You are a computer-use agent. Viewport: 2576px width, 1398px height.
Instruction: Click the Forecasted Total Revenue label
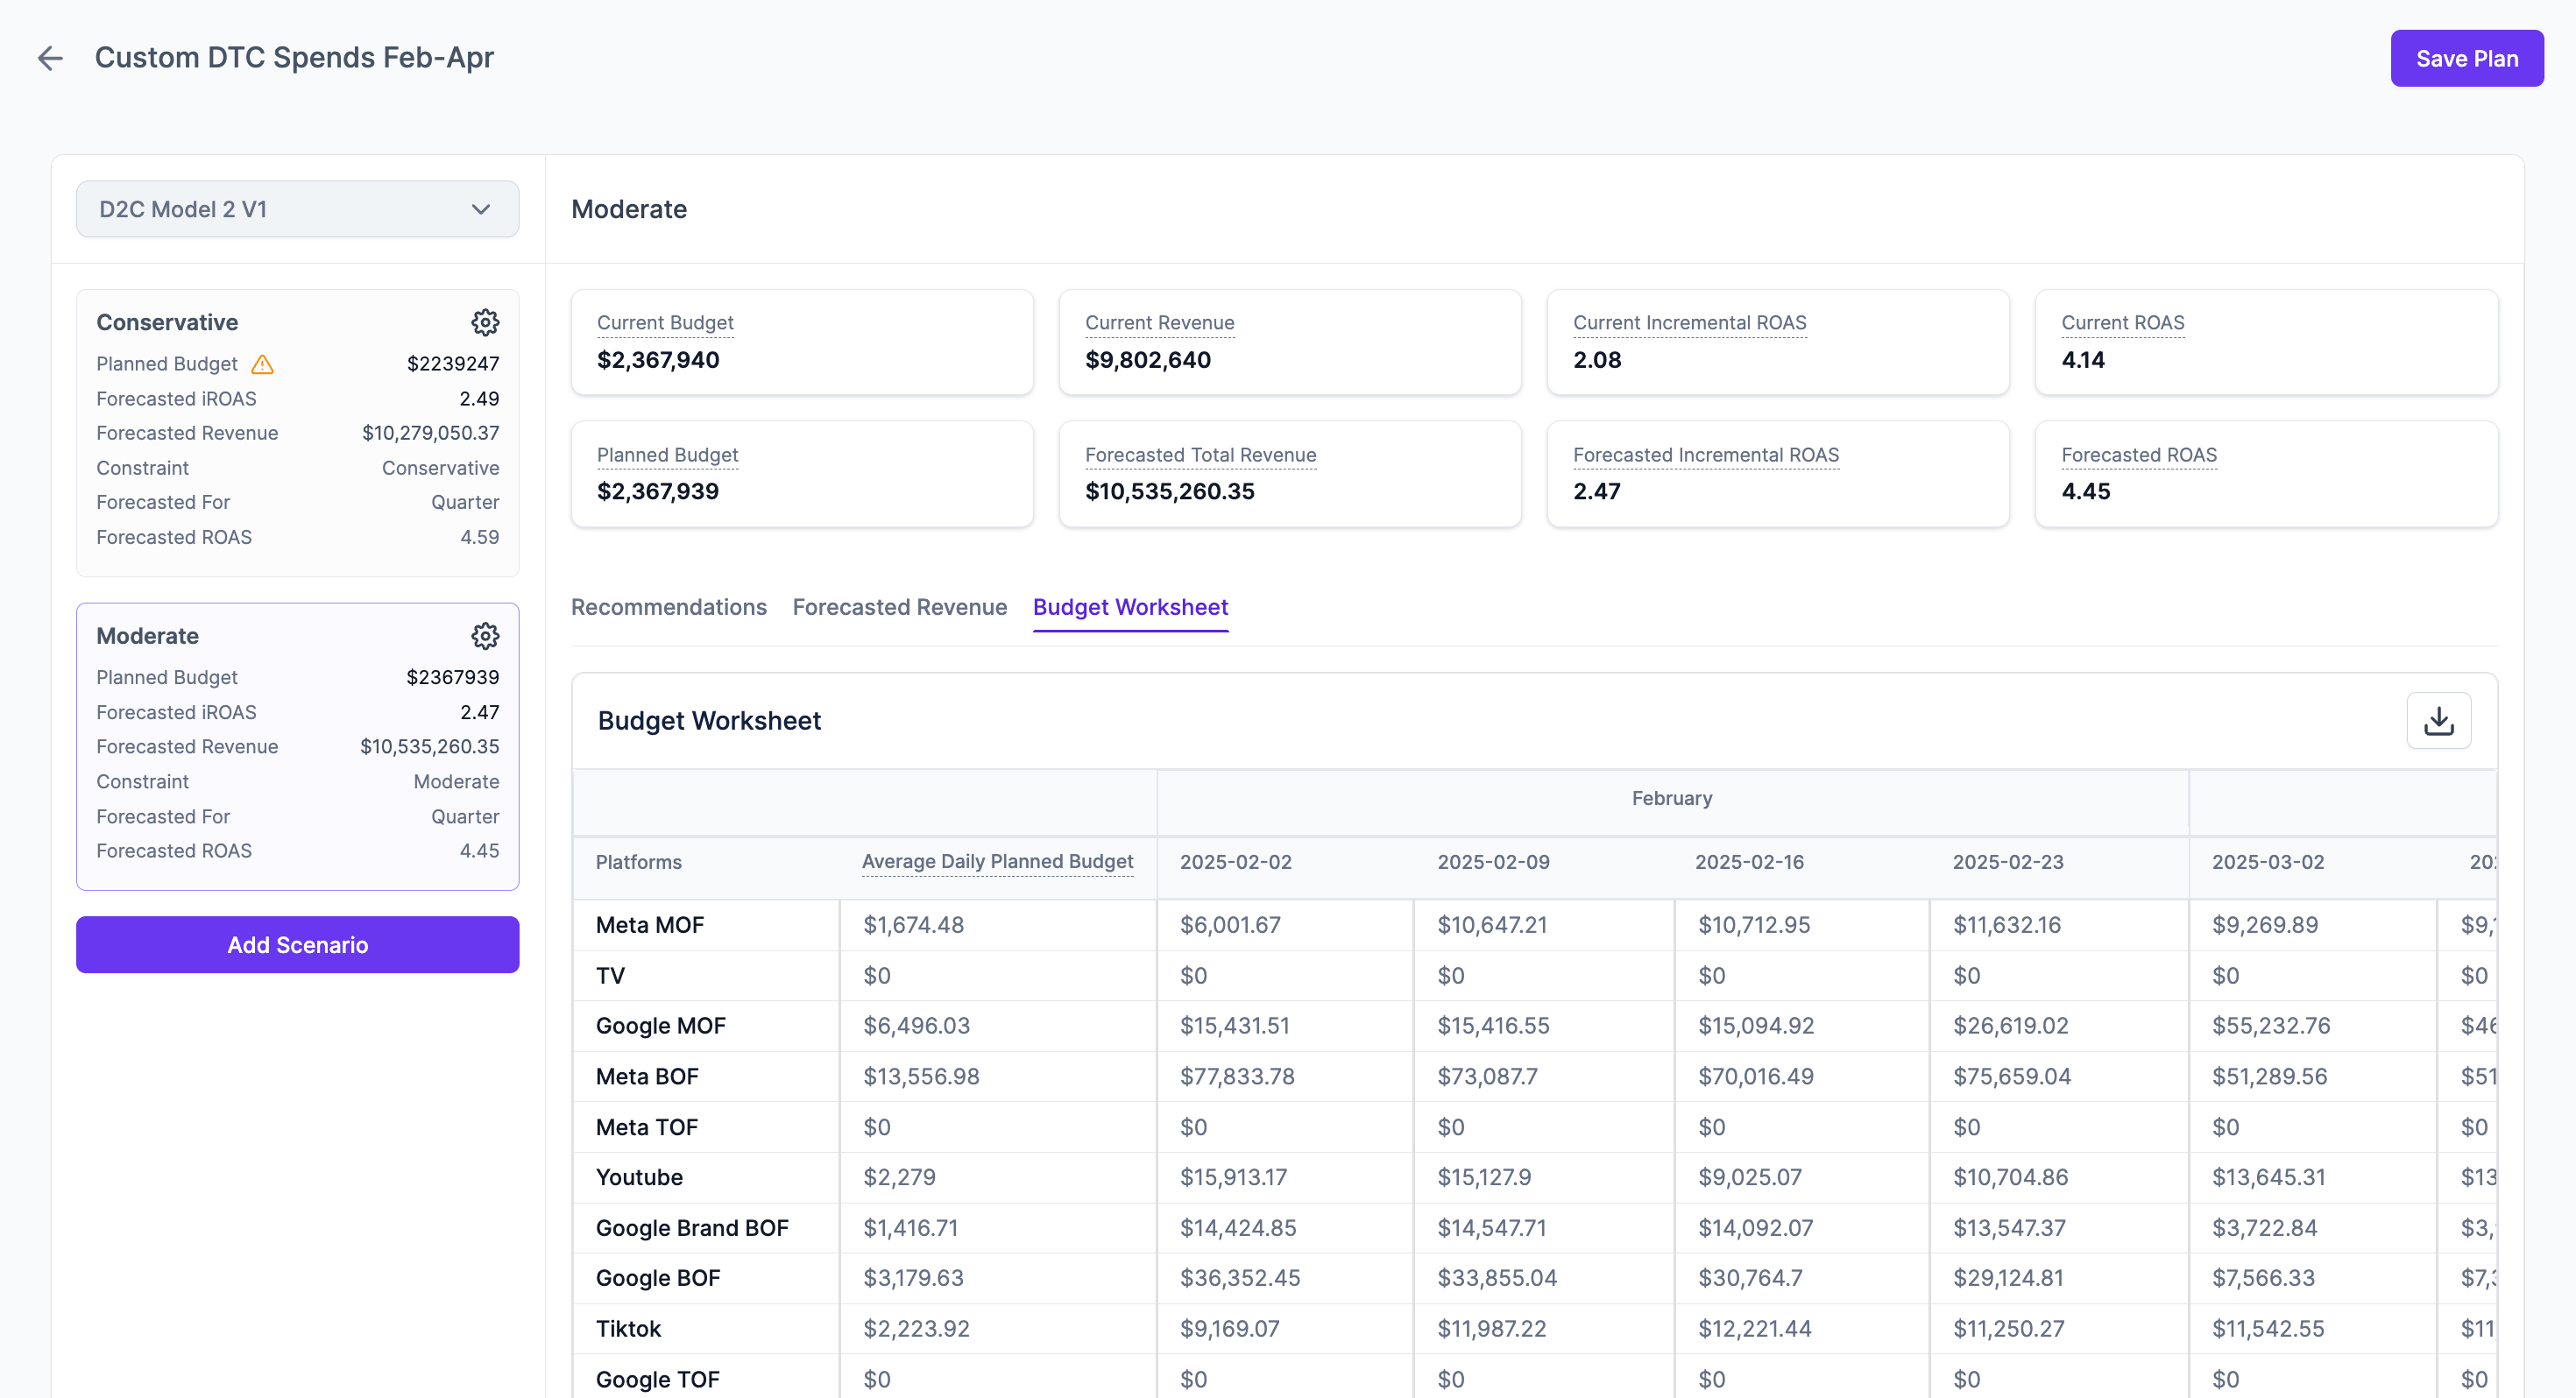1200,455
